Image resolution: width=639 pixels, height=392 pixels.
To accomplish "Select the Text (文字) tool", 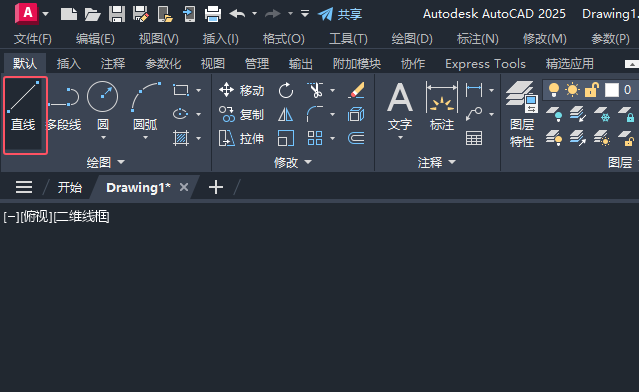I will (400, 106).
